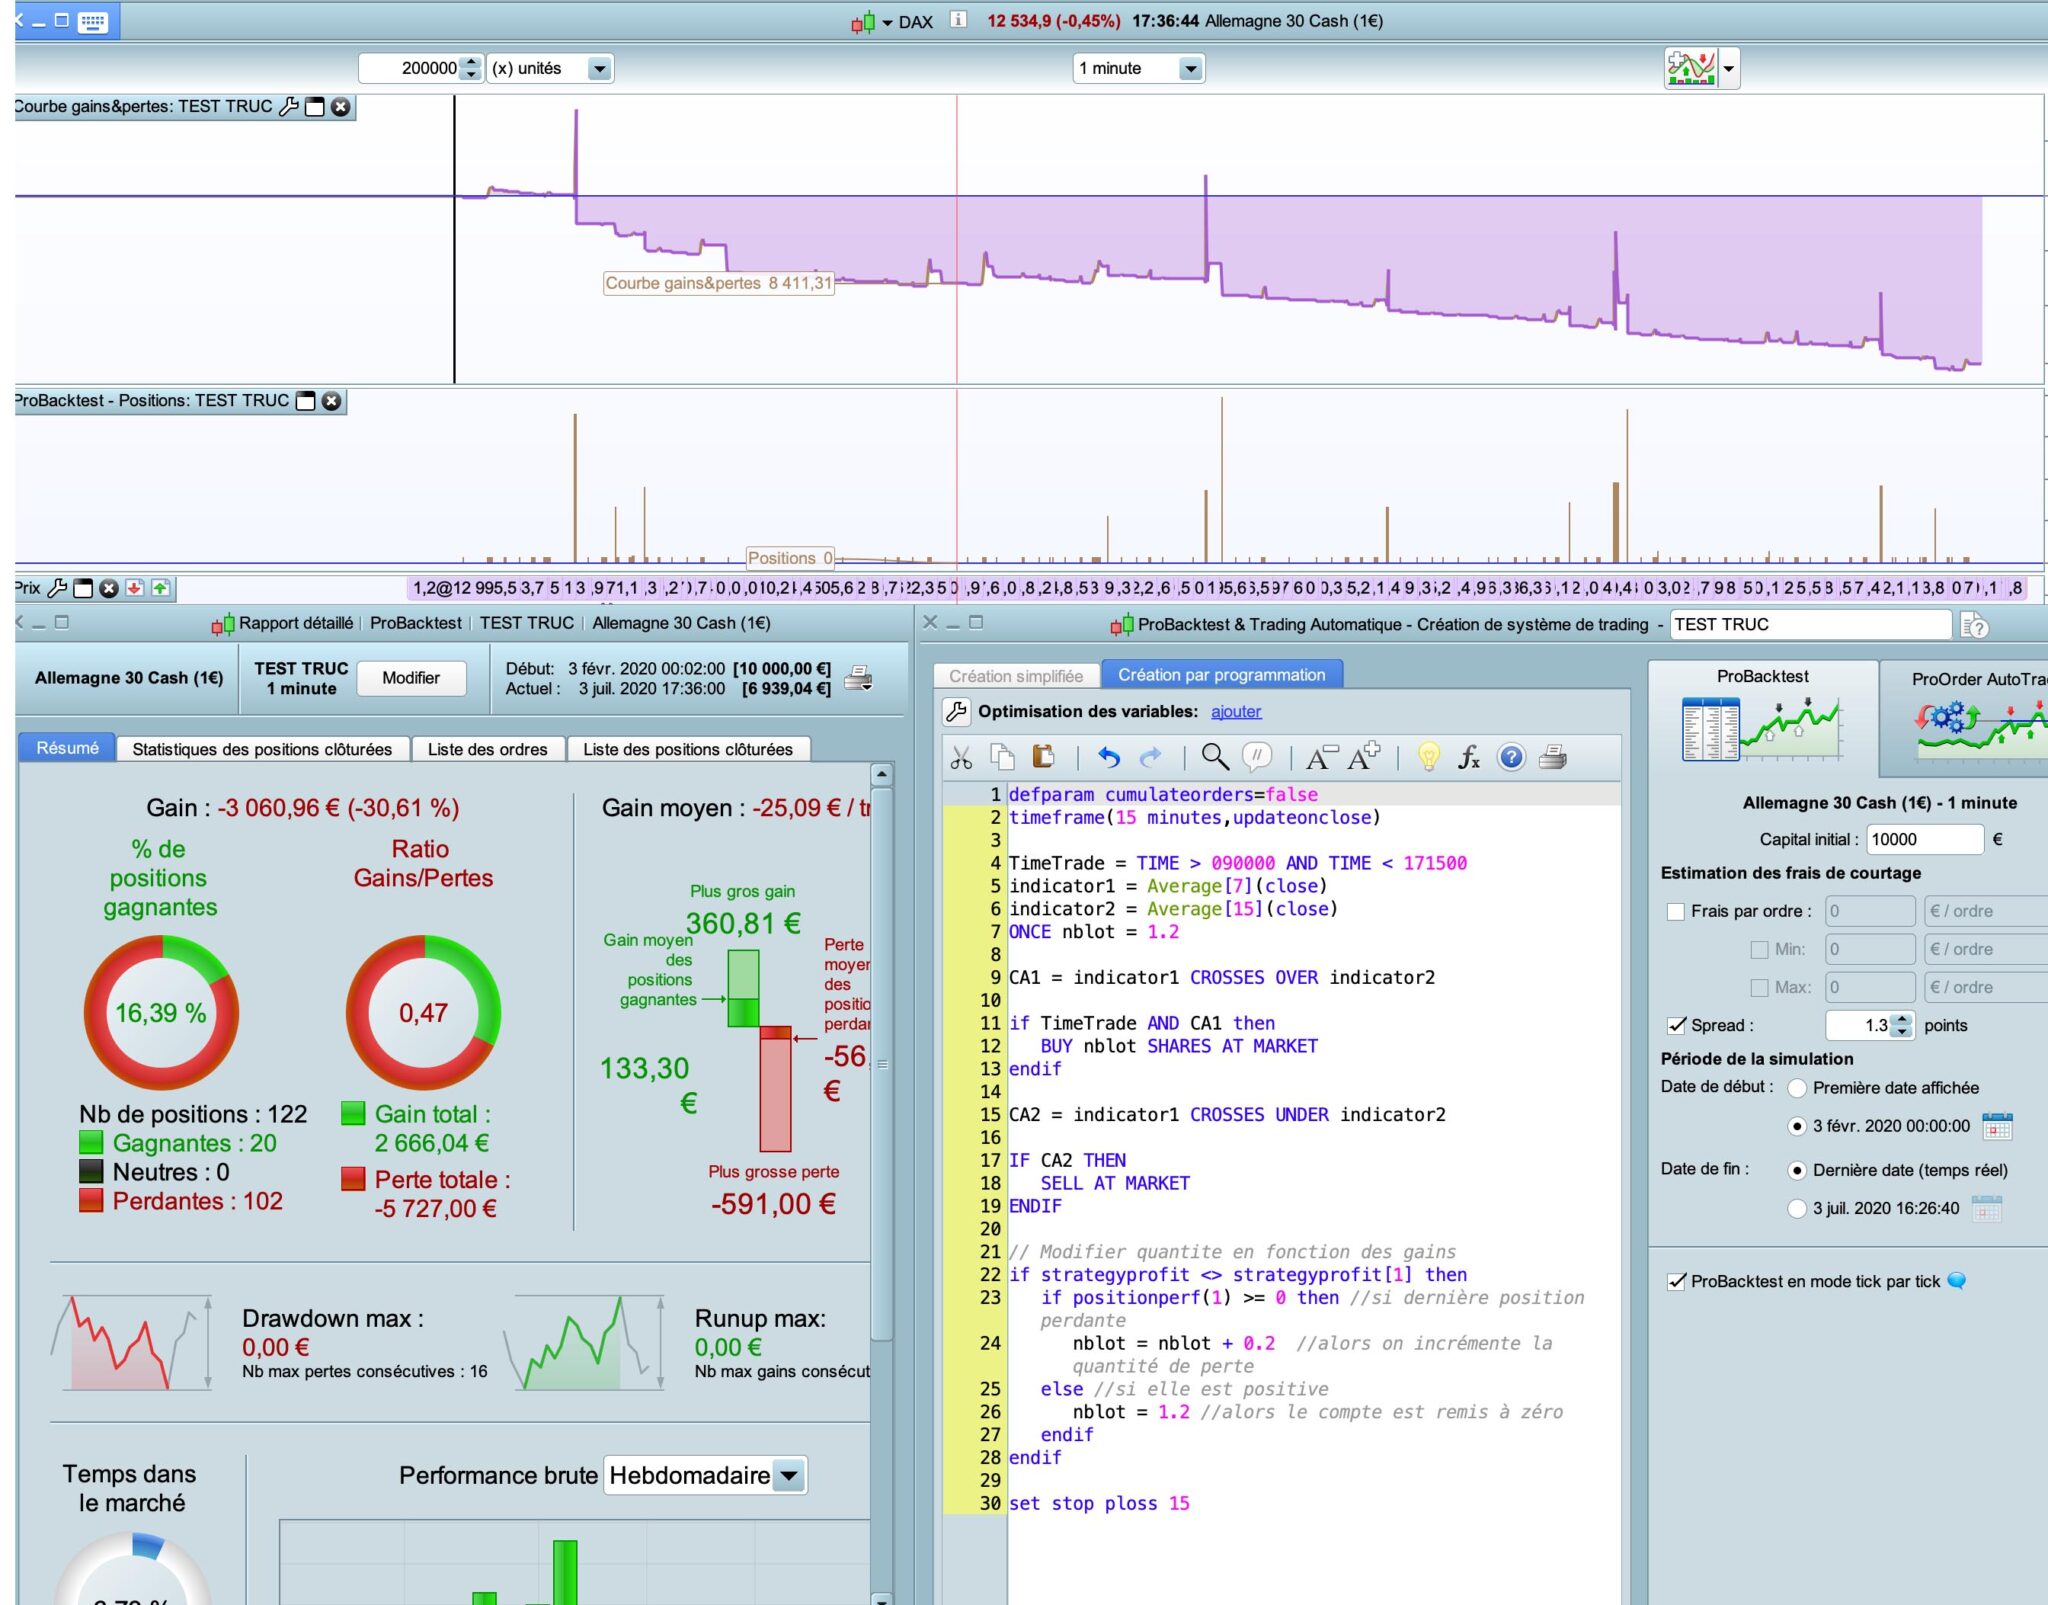Viewport: 2048px width, 1605px height.
Task: Switch to Liste des ordres tab
Action: pyautogui.click(x=487, y=749)
